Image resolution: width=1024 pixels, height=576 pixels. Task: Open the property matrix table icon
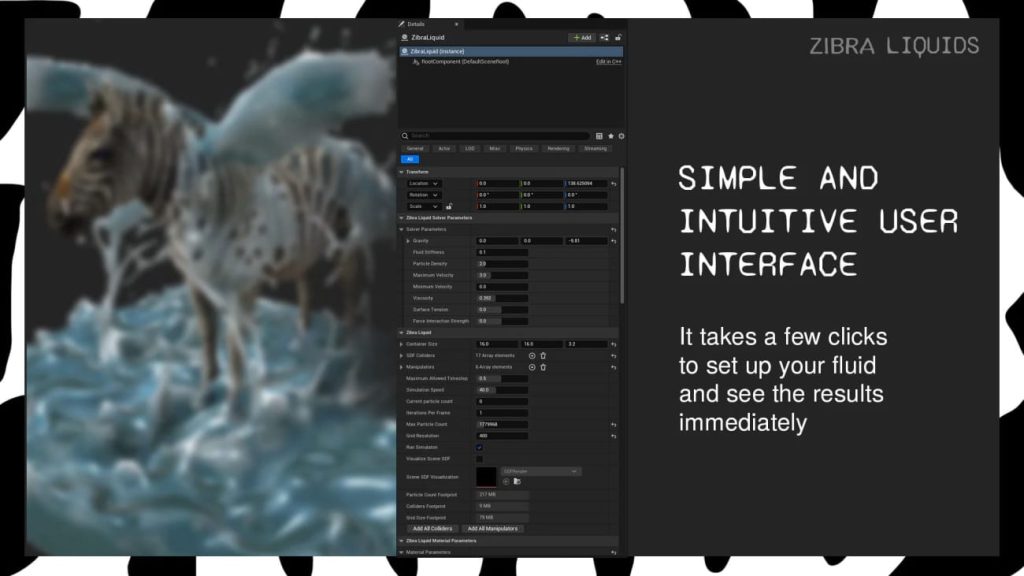pyautogui.click(x=599, y=136)
